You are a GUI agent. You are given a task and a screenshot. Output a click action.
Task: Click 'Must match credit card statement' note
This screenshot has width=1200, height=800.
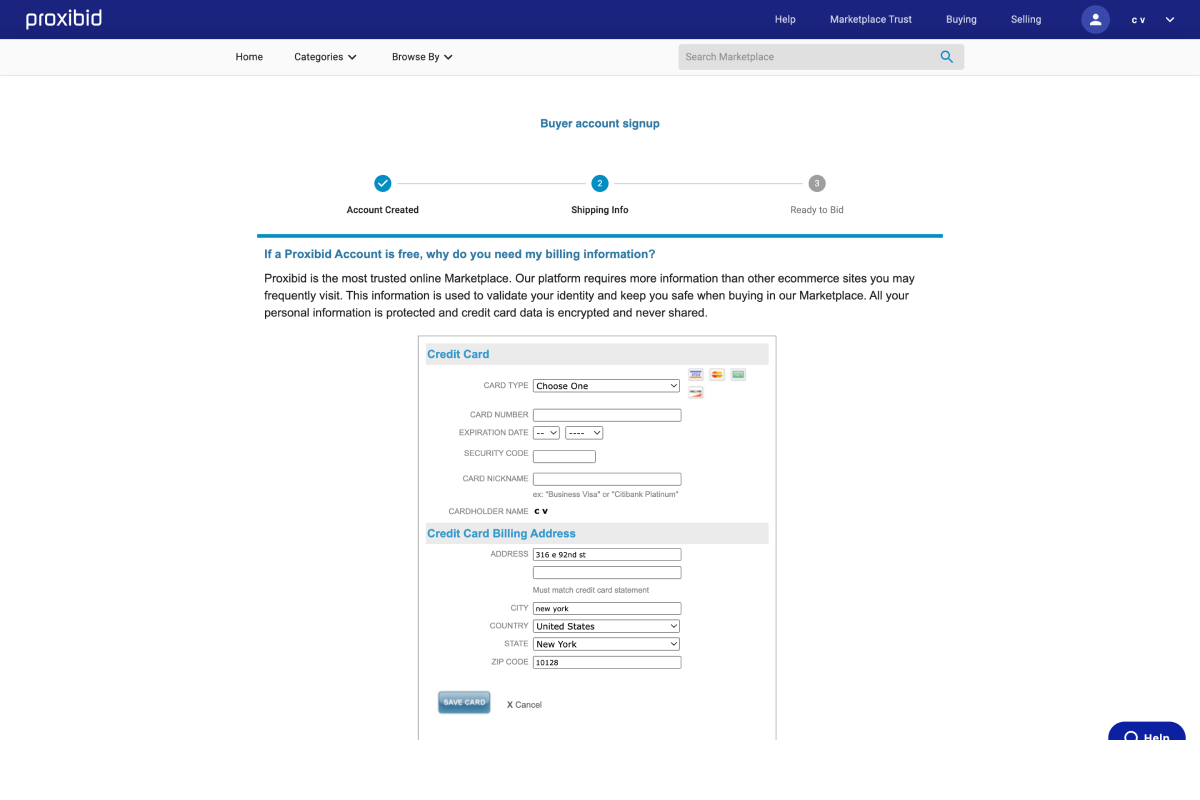(591, 590)
